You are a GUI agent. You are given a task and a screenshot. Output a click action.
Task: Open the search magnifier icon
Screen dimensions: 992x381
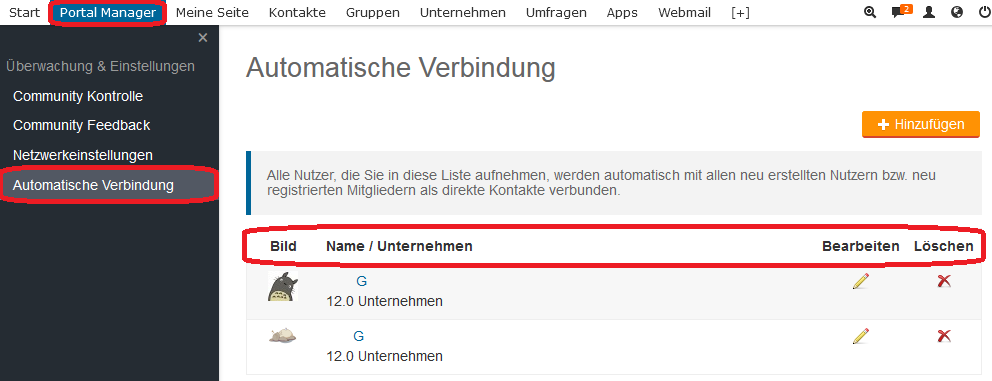870,12
